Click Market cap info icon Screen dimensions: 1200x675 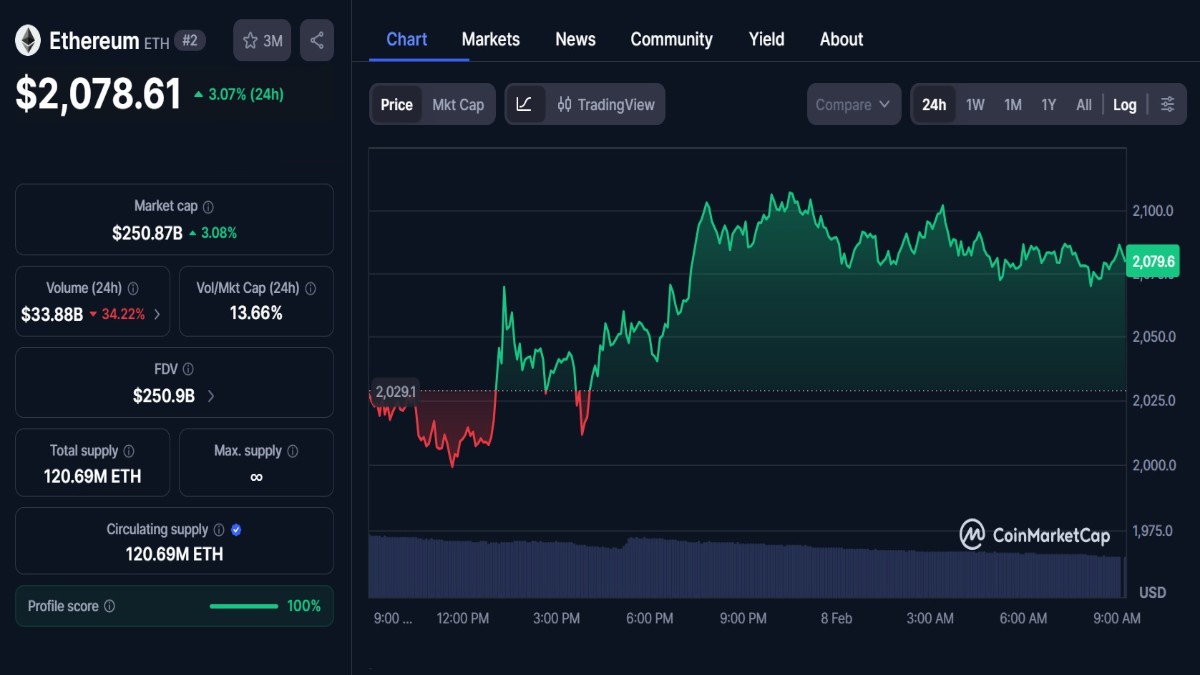(x=208, y=207)
